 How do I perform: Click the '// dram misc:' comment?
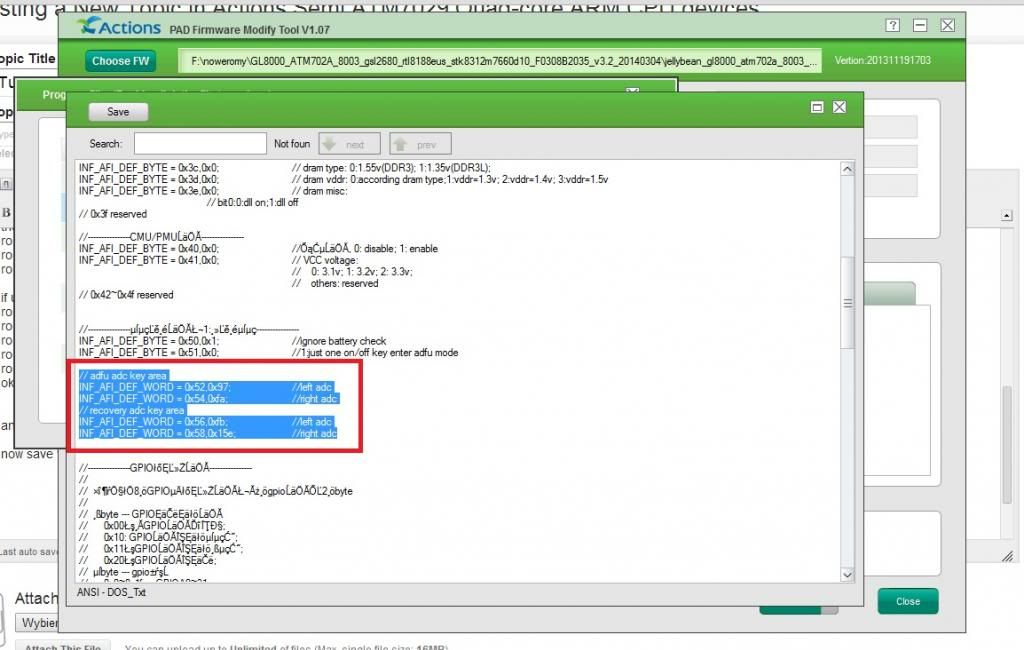click(319, 191)
